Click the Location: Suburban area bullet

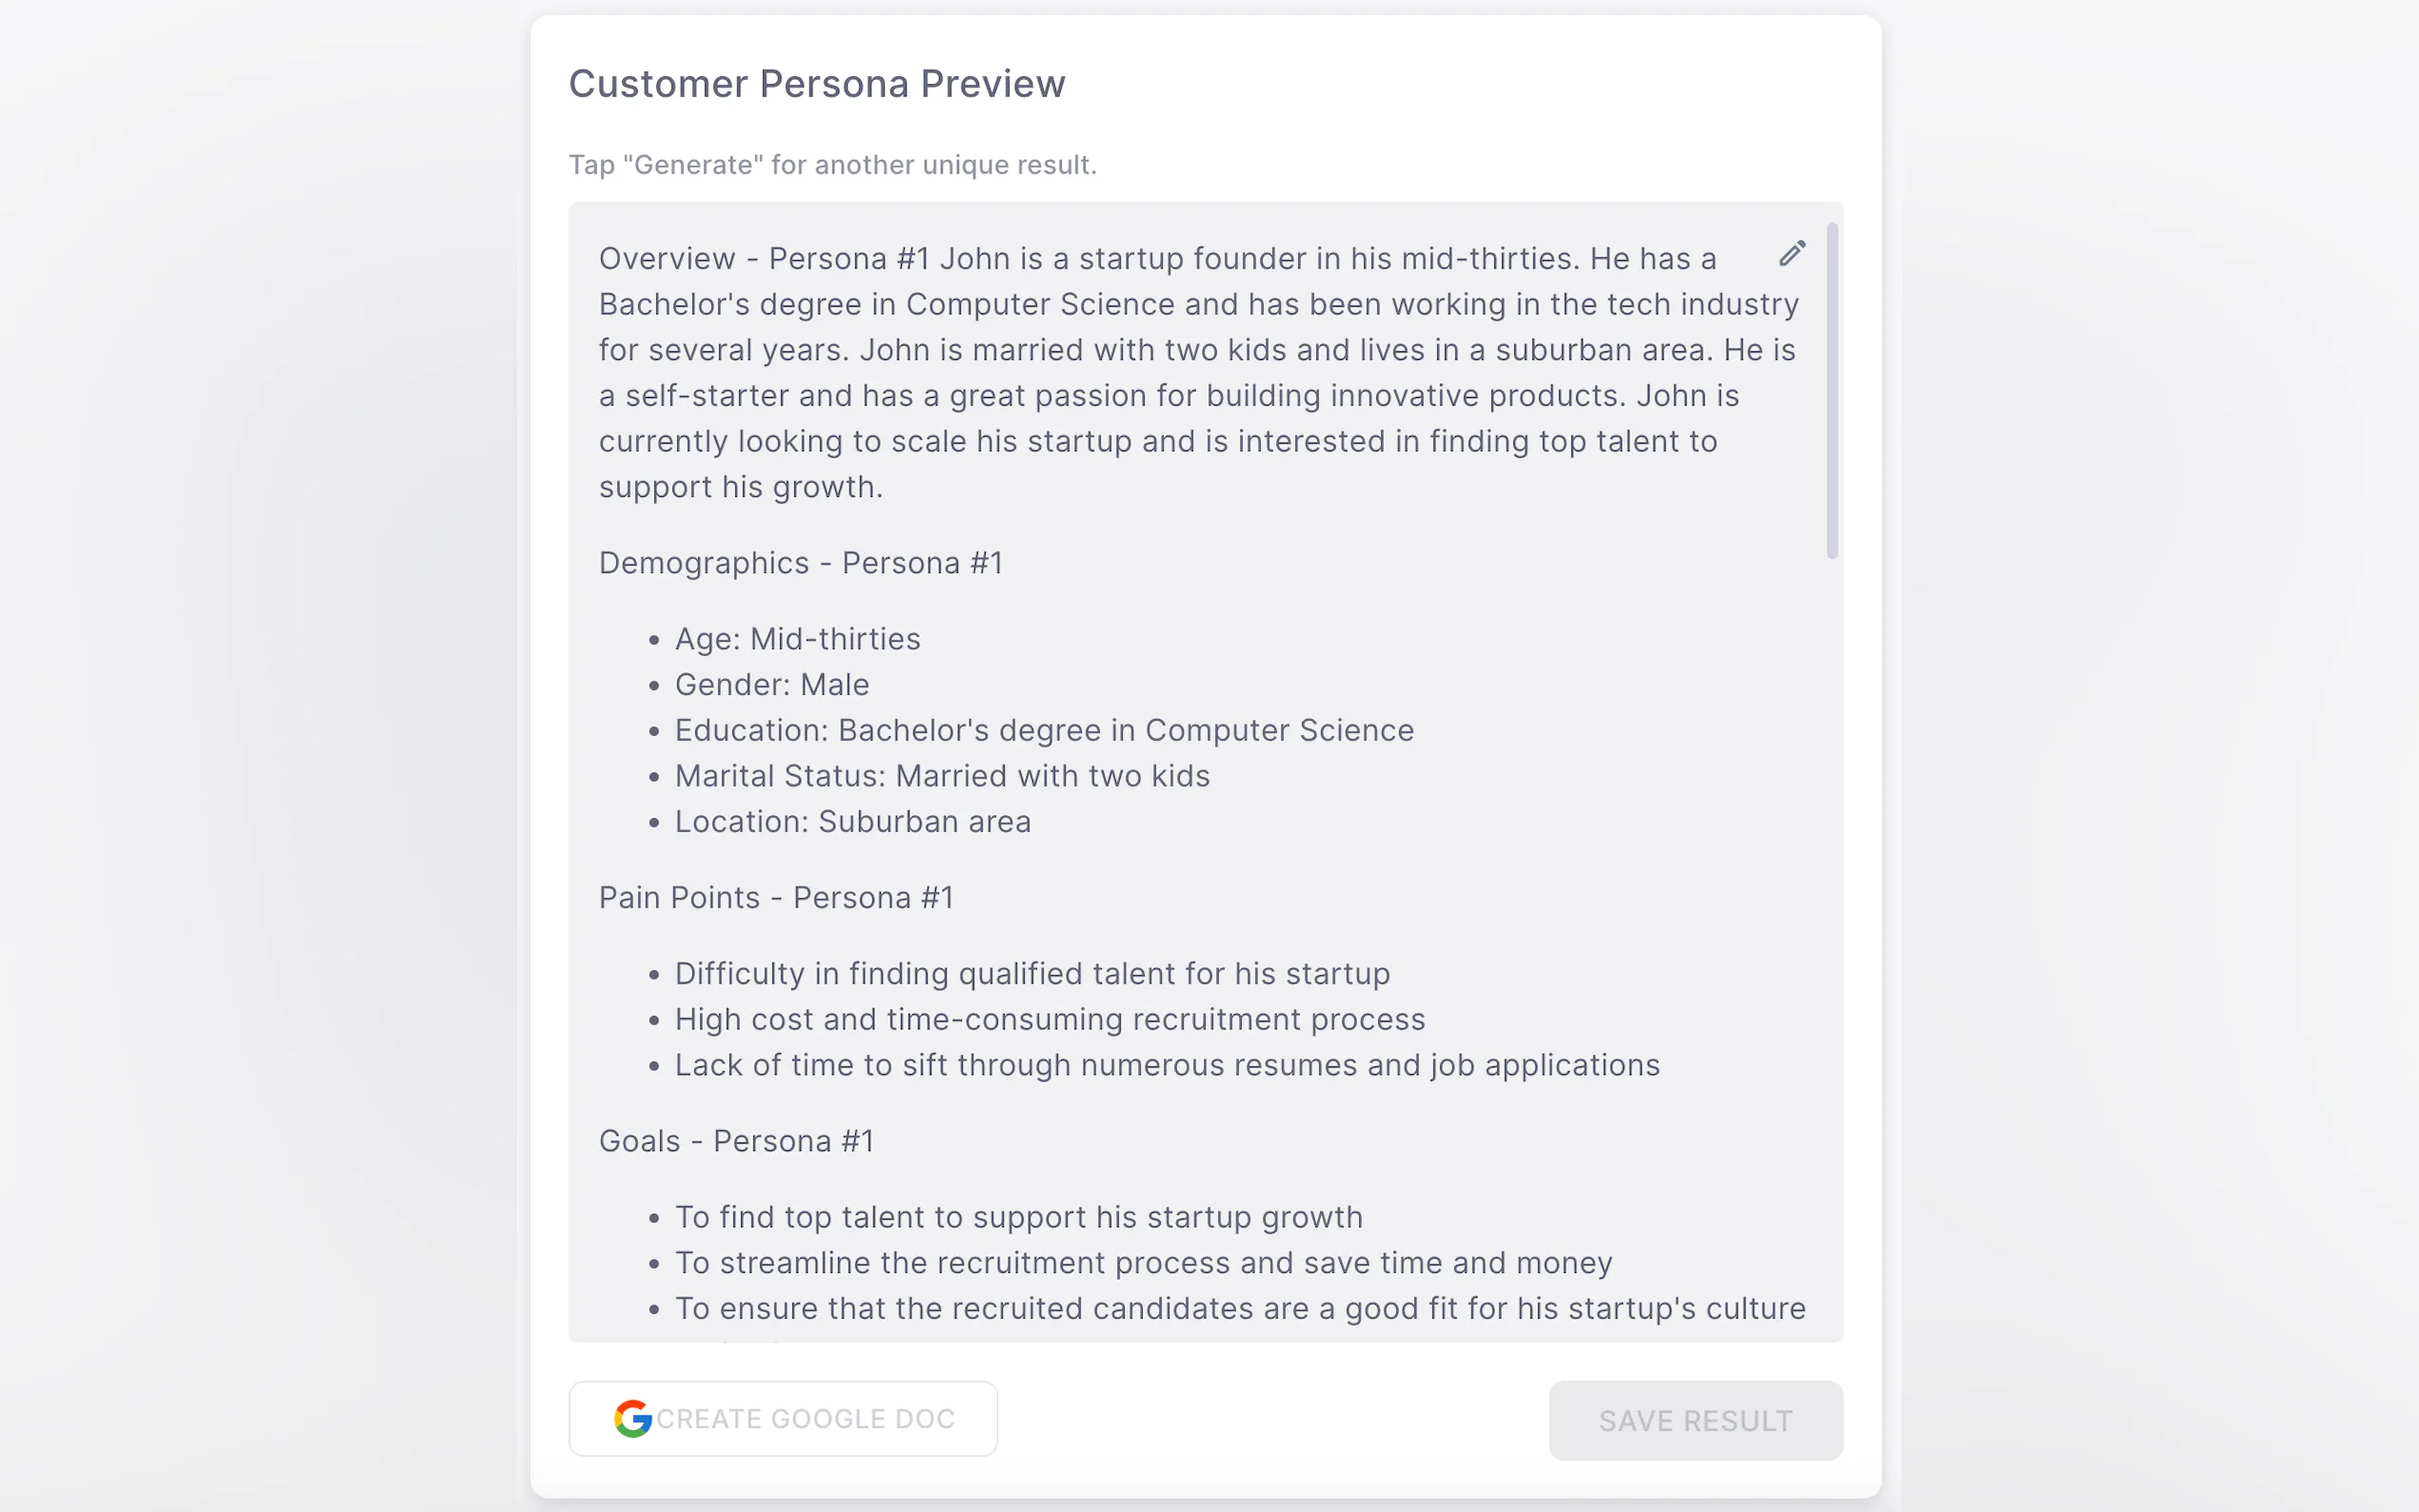[x=852, y=822]
